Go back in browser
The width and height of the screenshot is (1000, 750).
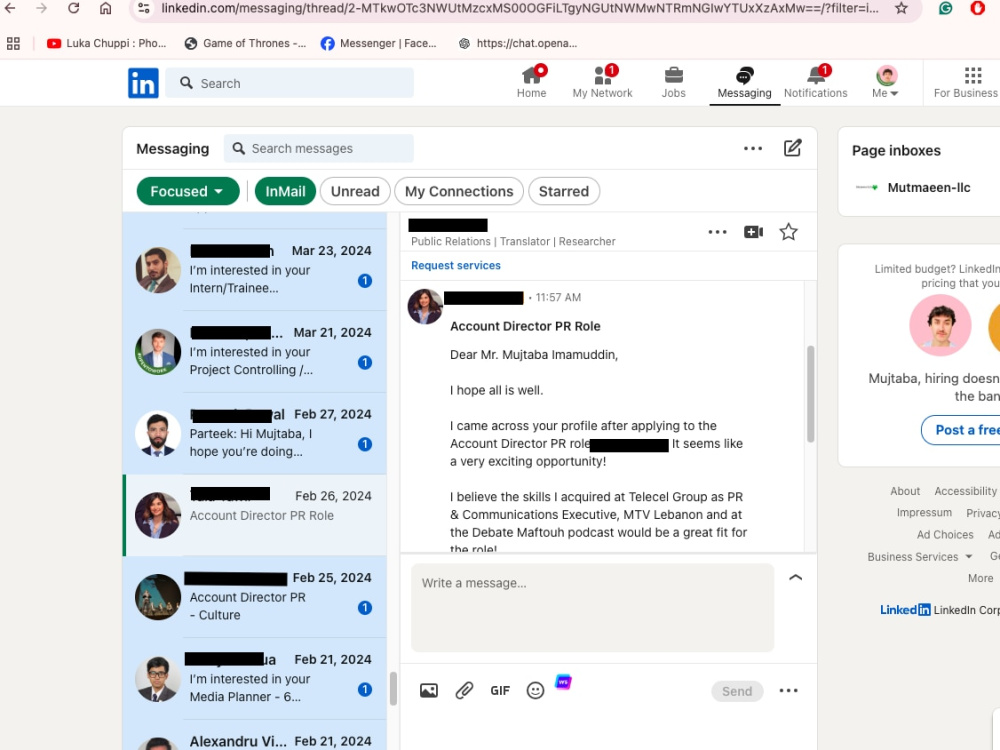10,8
